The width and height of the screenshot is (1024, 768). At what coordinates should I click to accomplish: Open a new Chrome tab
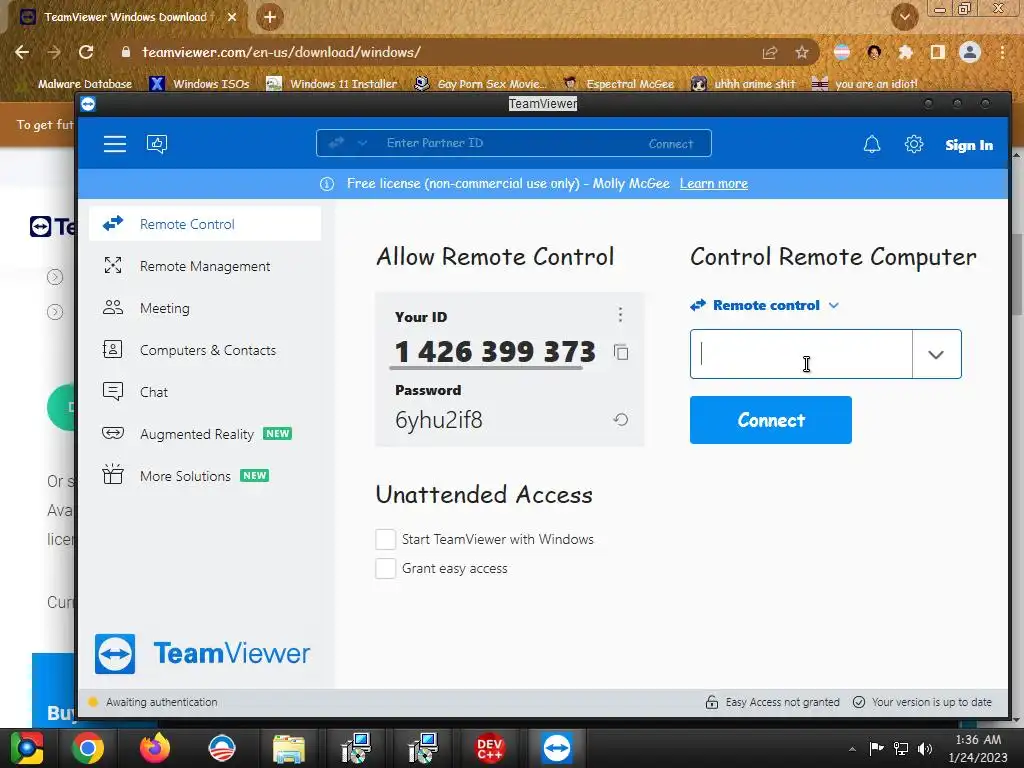click(270, 17)
